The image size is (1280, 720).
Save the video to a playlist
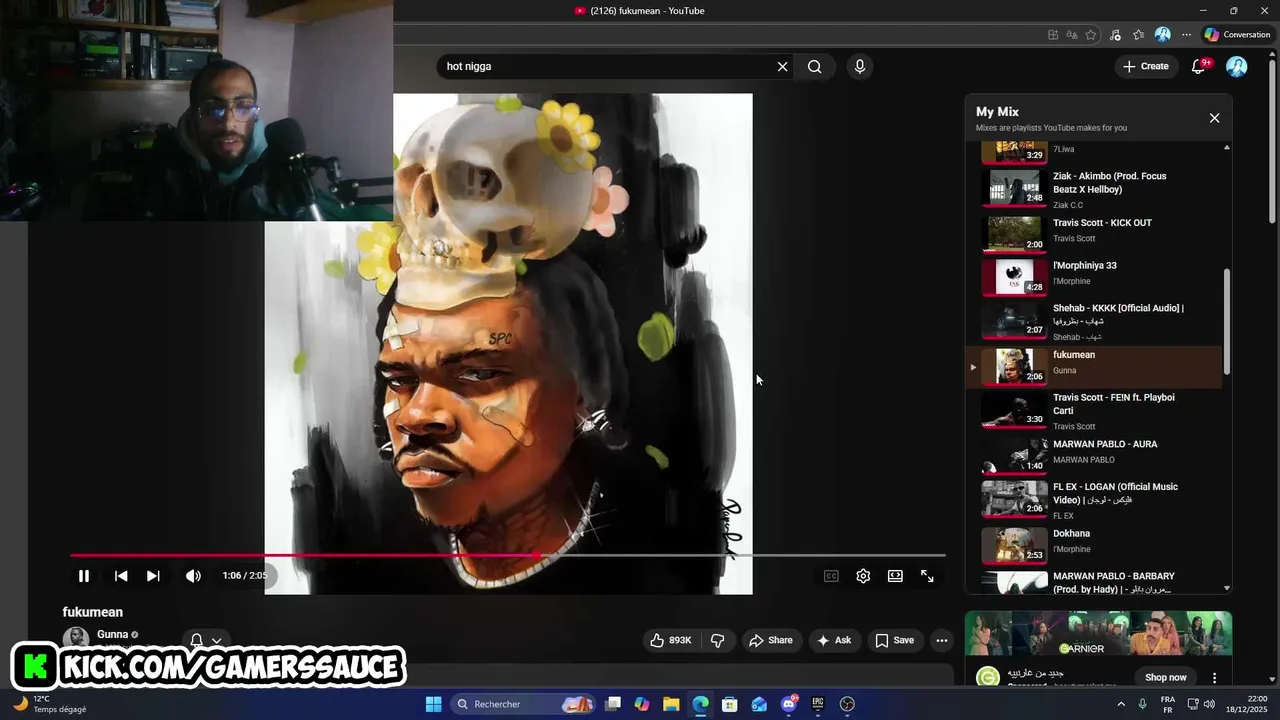(x=894, y=640)
